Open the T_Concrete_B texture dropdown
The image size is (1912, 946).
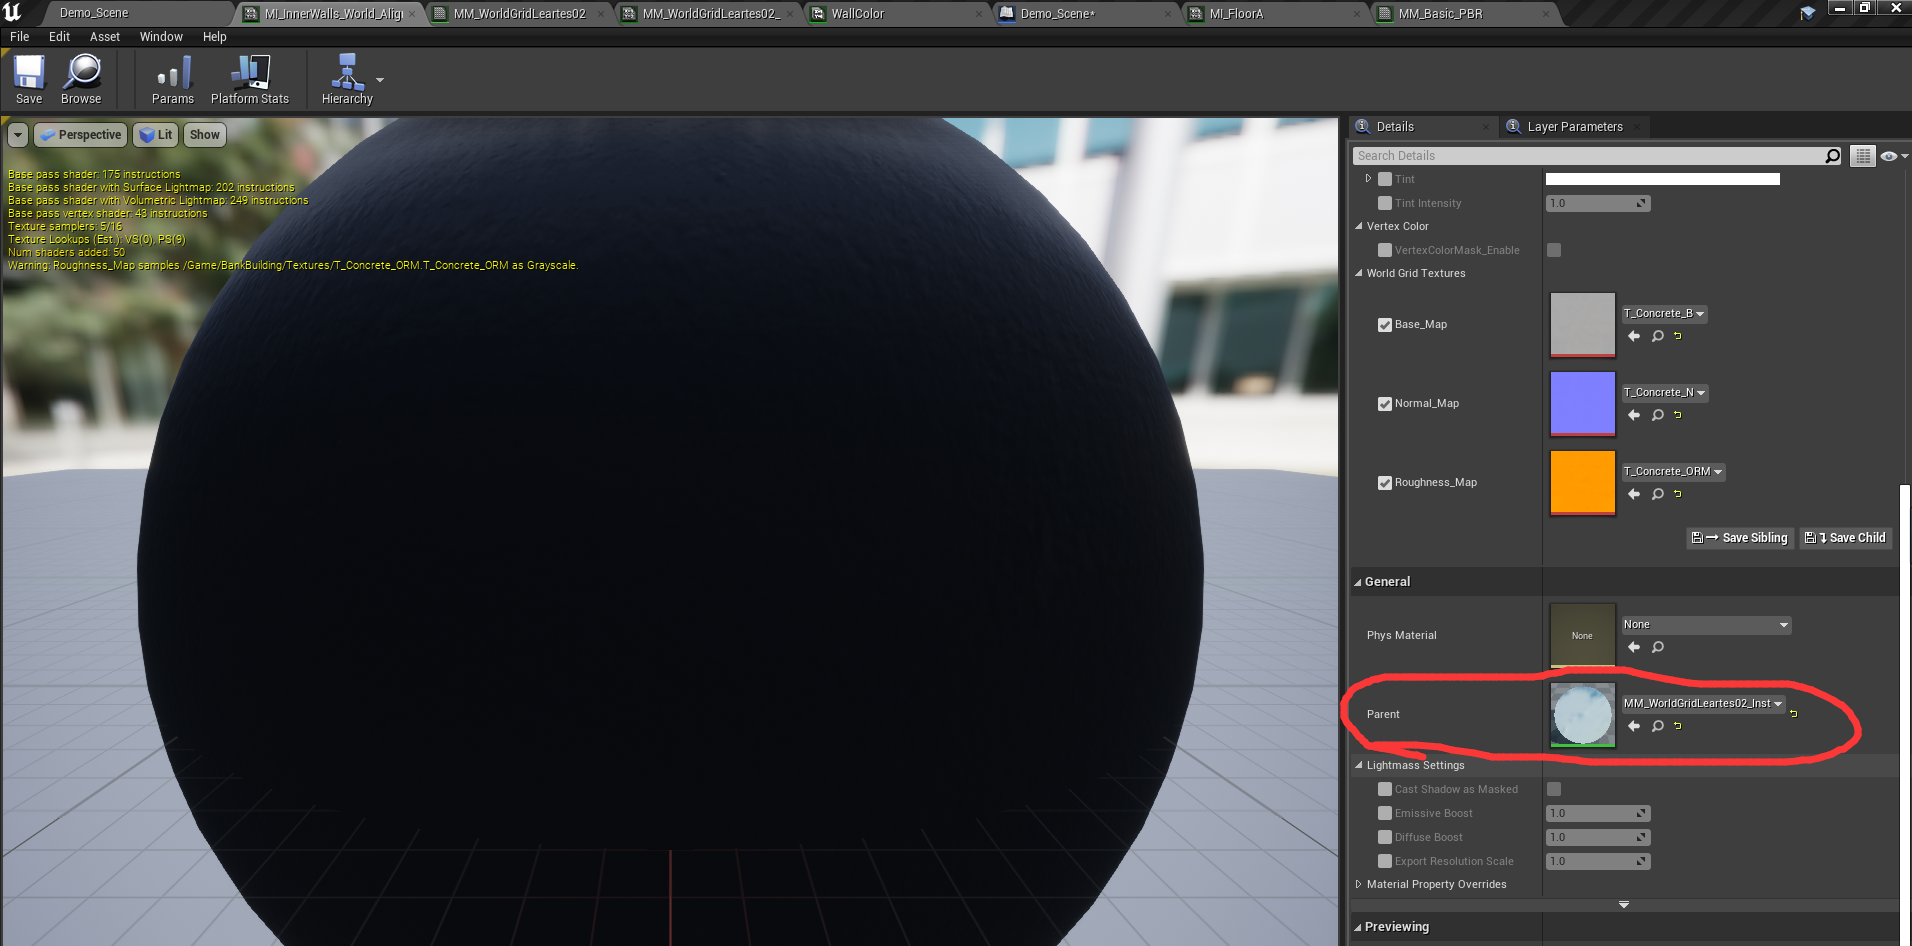click(1664, 314)
